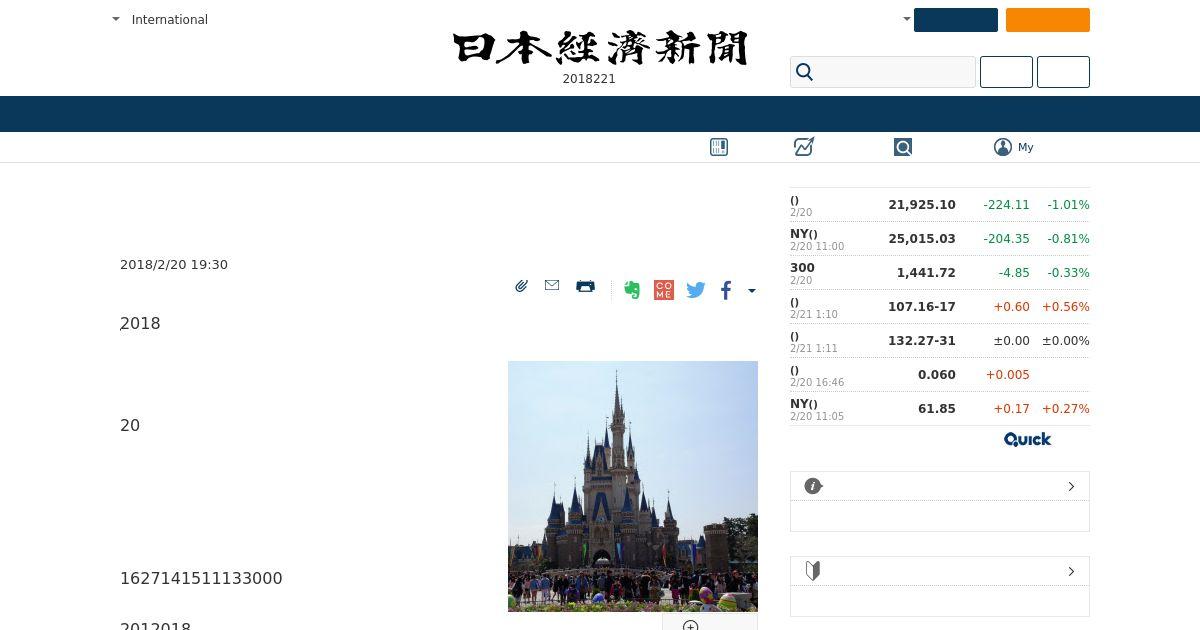This screenshot has width=1200, height=630.
Task: Email the article via the envelope icon
Action: coord(552,285)
